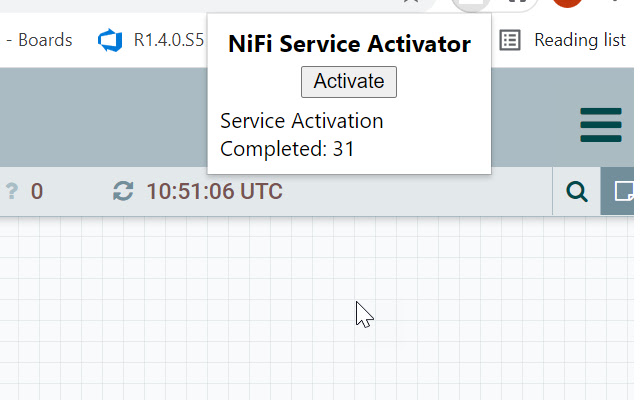Click the question mark status icon
The height and width of the screenshot is (400, 640).
point(12,191)
